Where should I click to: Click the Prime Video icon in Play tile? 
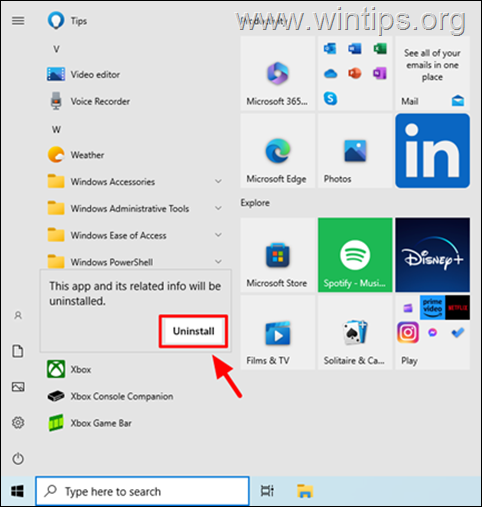(432, 307)
